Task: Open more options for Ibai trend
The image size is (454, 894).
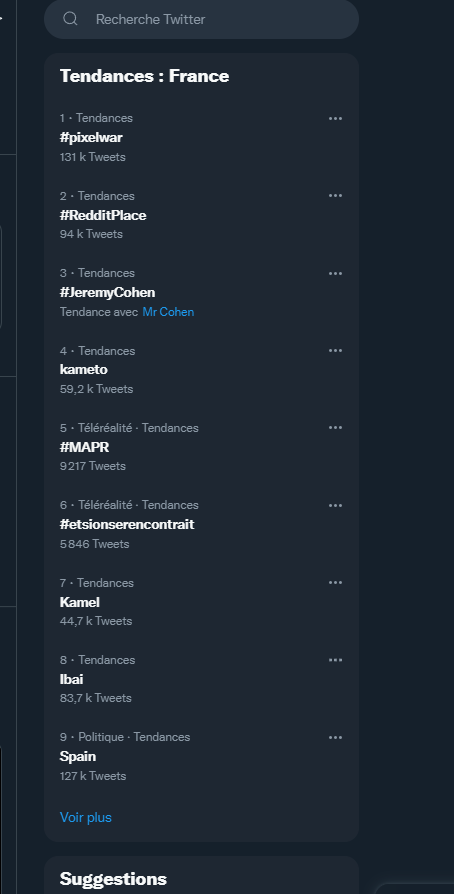Action: point(335,660)
